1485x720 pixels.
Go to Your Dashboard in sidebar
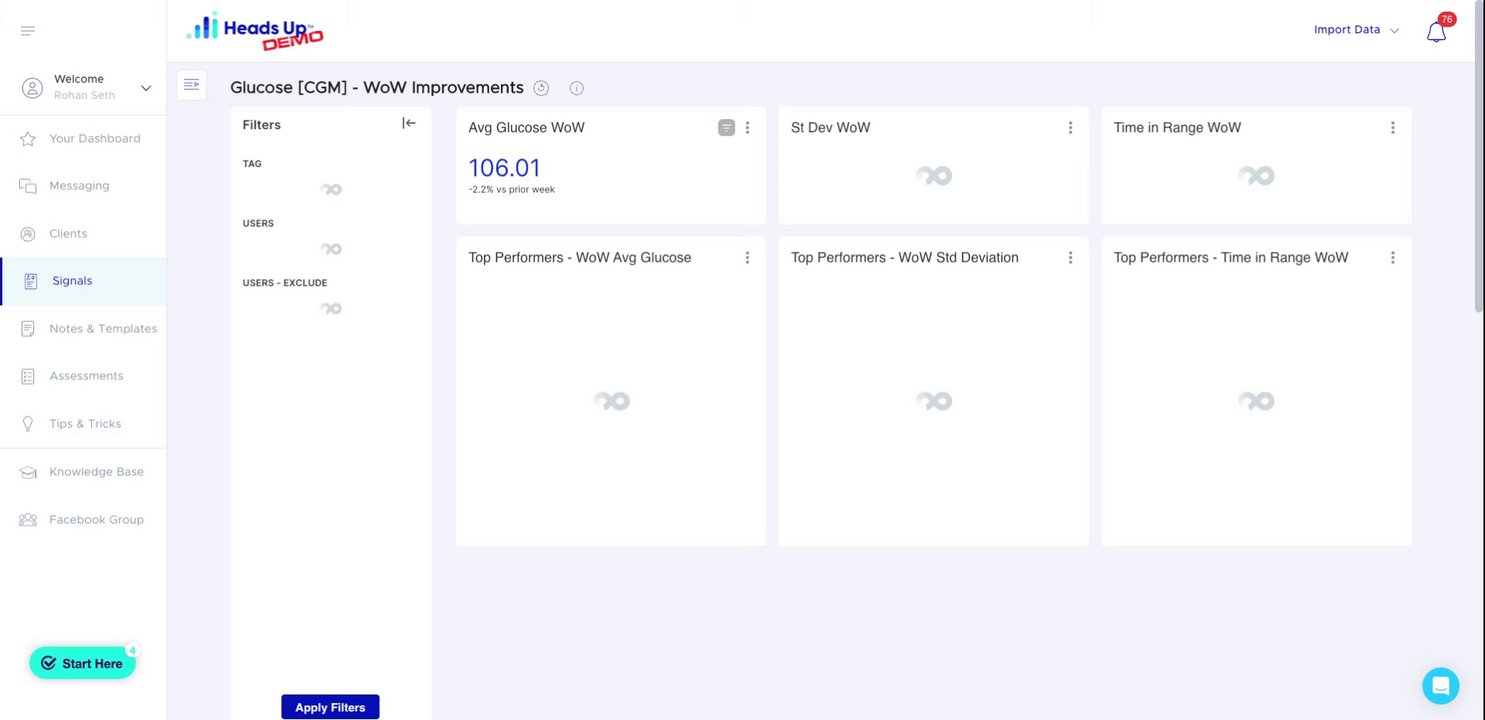94,139
